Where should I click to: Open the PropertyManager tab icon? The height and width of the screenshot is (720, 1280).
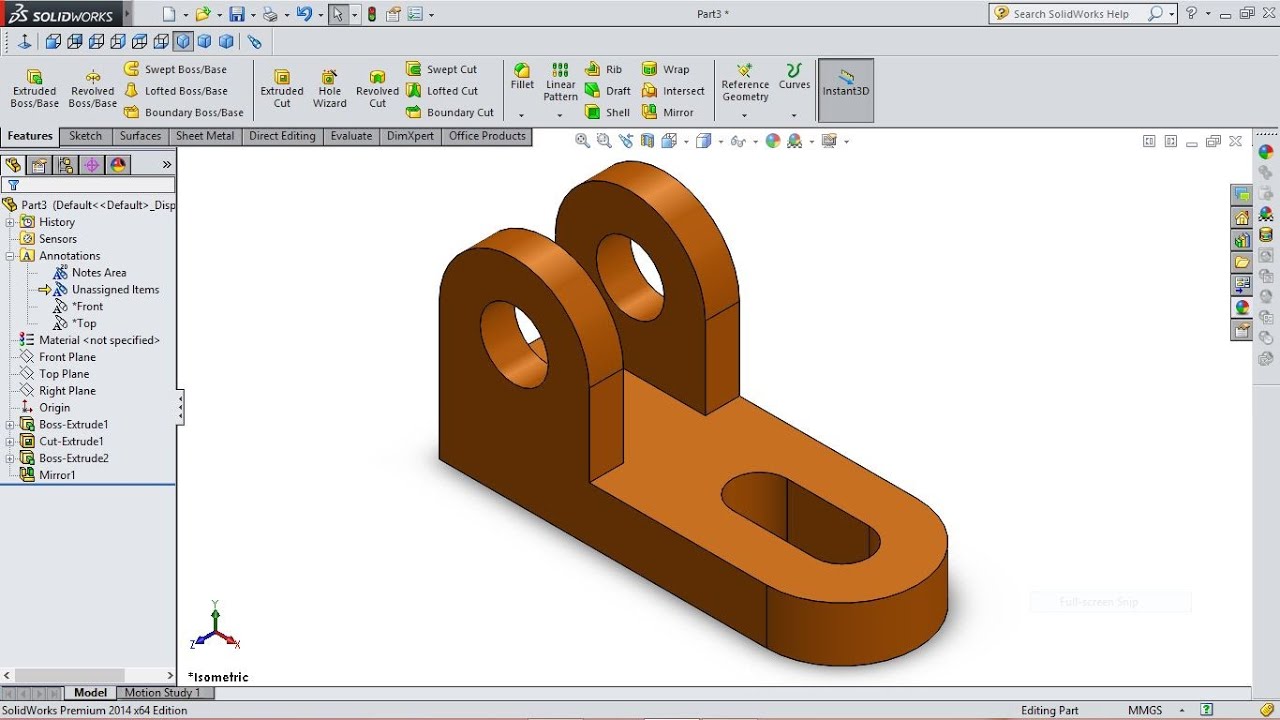[39, 165]
